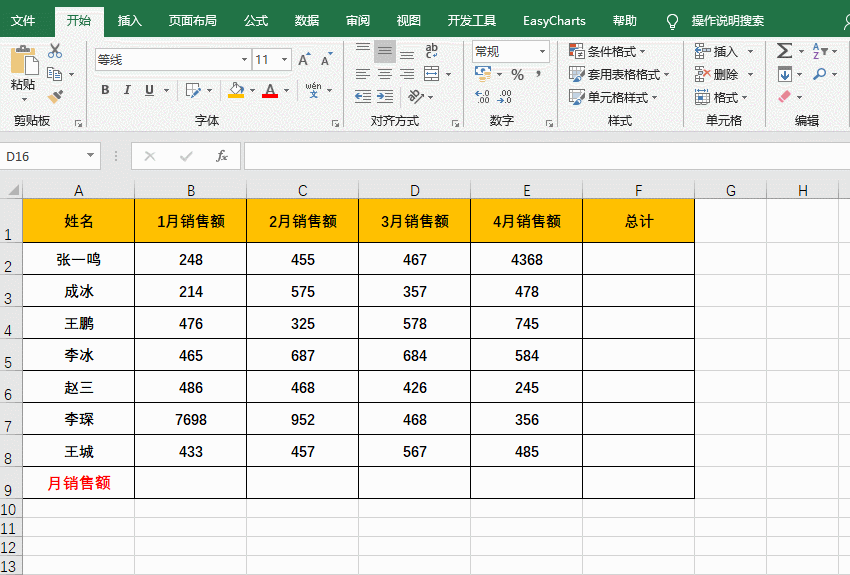Screen dimensions: 850x575
Task: Click the Insert Function fx icon
Action: pos(222,156)
